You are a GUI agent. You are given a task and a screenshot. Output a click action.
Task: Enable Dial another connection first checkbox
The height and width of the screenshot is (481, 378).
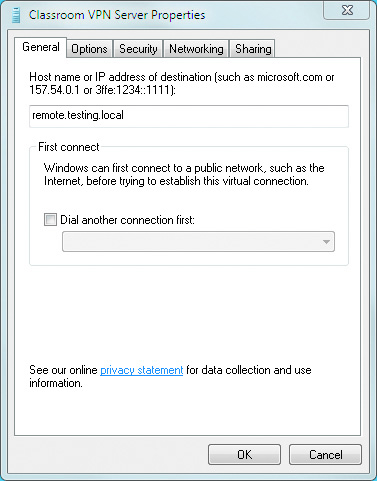(x=50, y=220)
